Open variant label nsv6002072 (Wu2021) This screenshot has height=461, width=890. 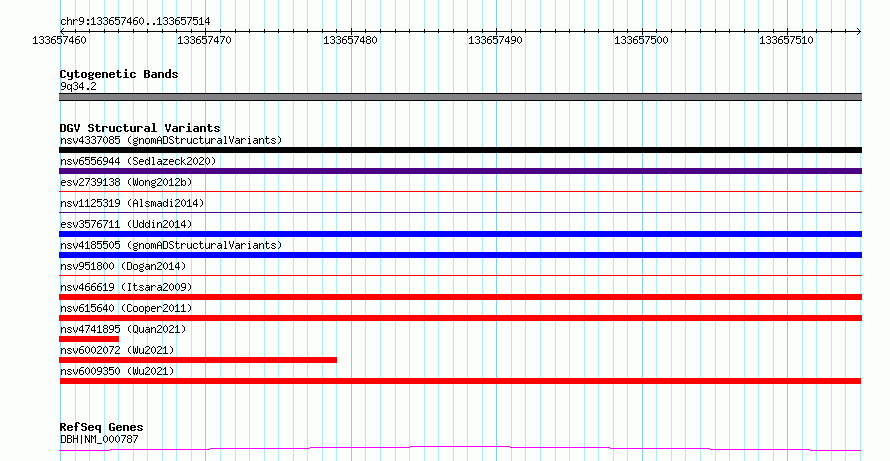coord(117,350)
